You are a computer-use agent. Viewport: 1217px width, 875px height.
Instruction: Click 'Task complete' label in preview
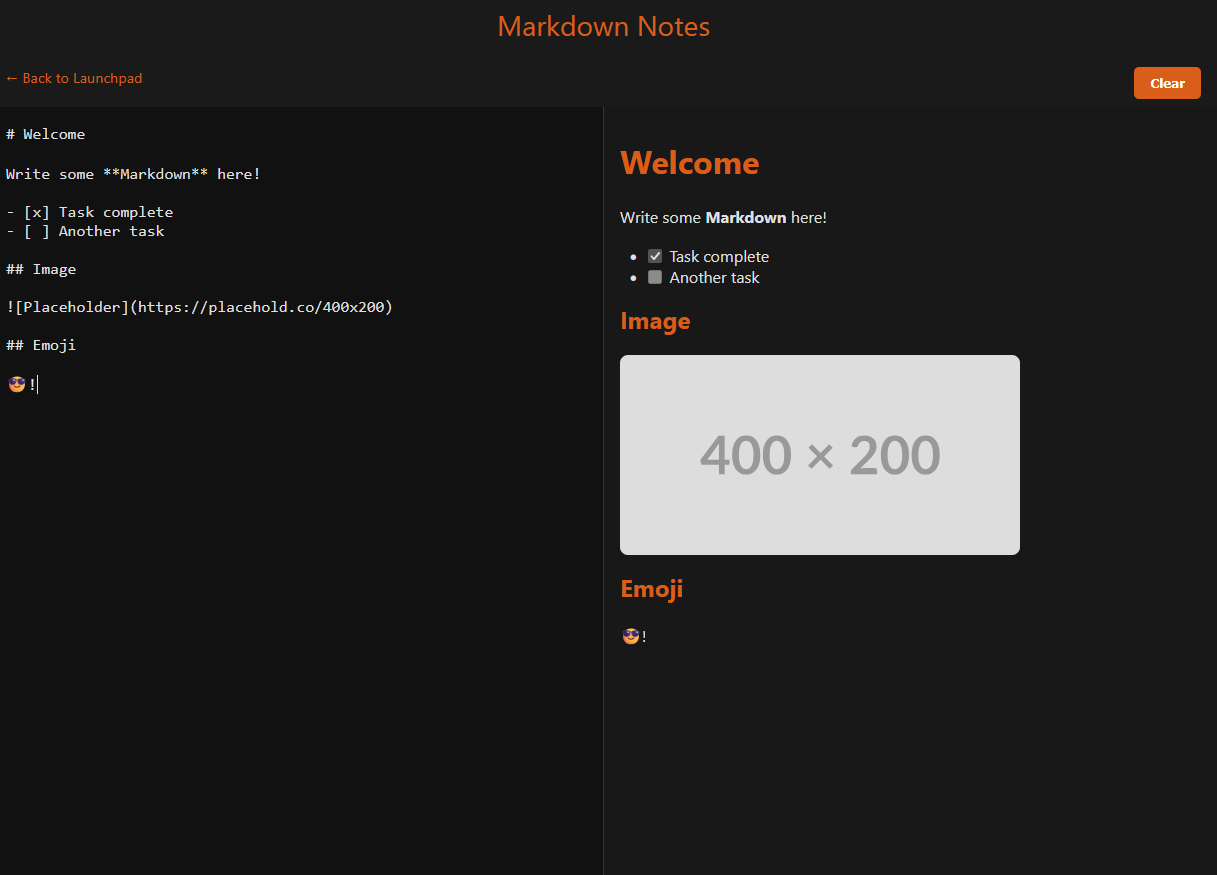tap(719, 257)
